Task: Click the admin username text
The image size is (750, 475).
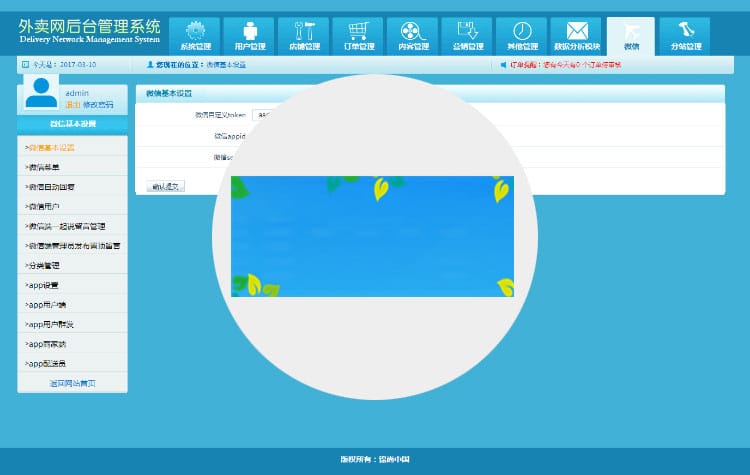Action: [x=77, y=93]
